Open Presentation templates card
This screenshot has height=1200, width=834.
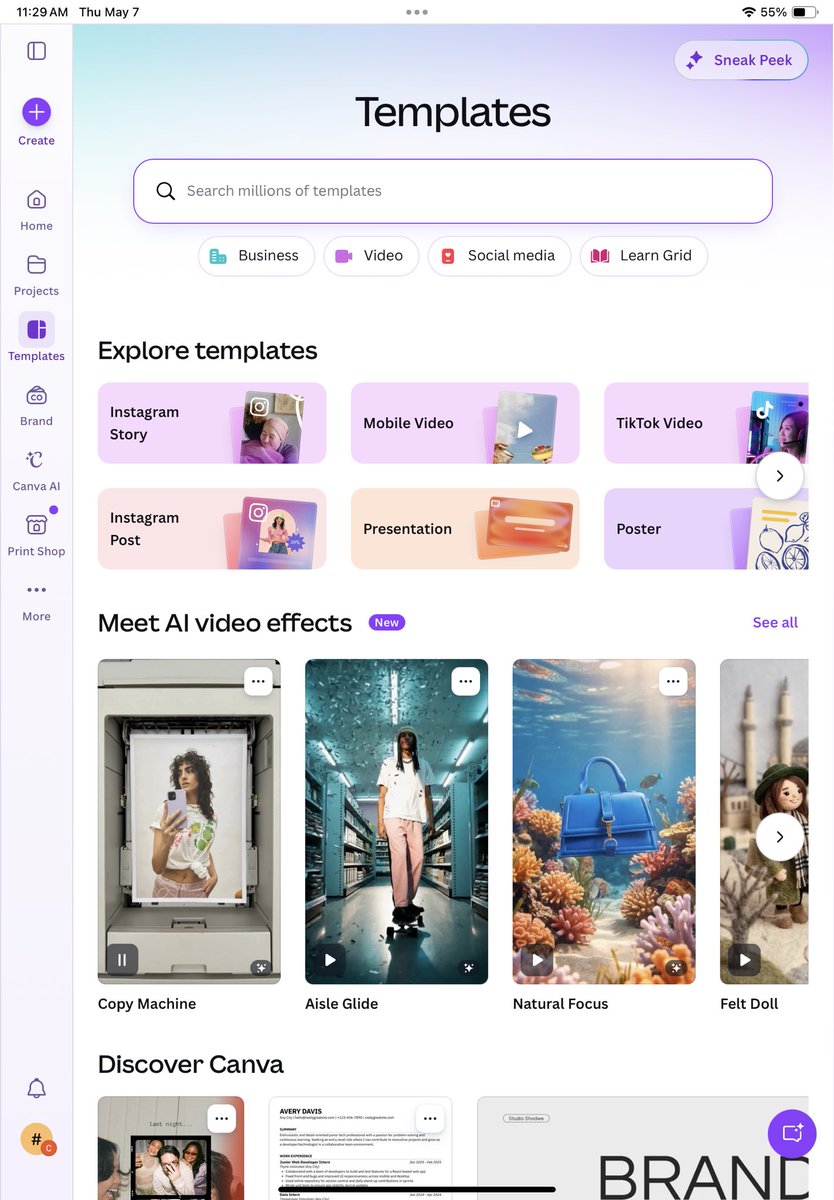[465, 529]
